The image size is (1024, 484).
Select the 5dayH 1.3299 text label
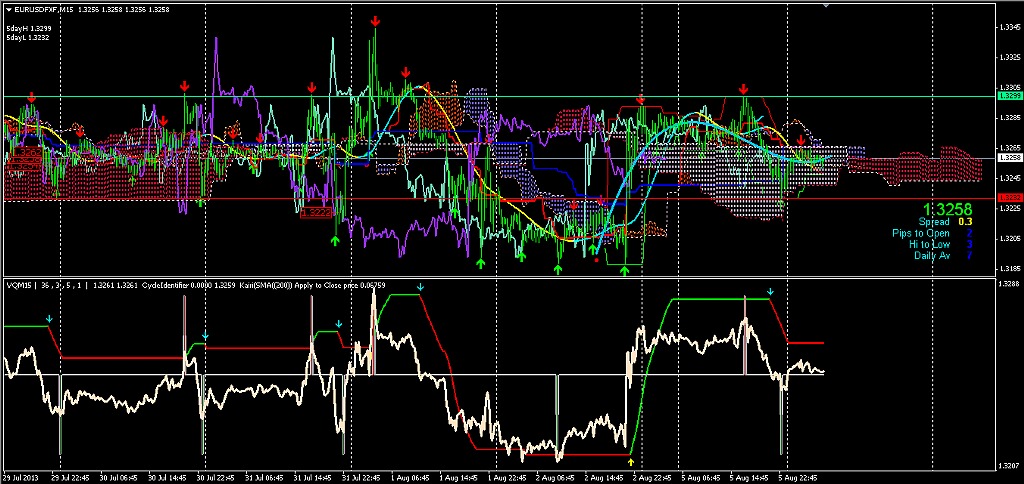29,28
